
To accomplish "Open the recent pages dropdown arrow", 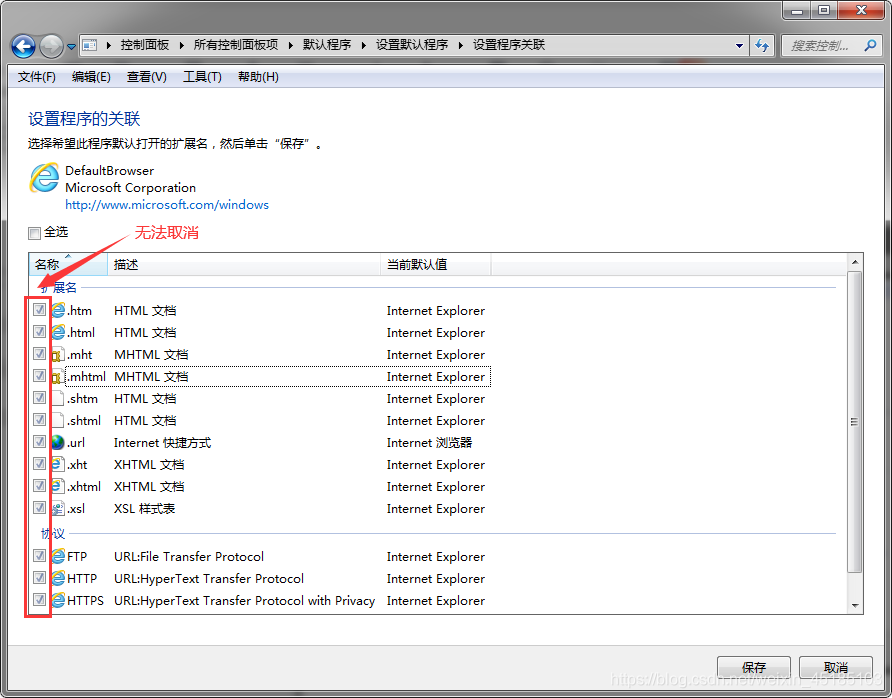I will 71,47.
